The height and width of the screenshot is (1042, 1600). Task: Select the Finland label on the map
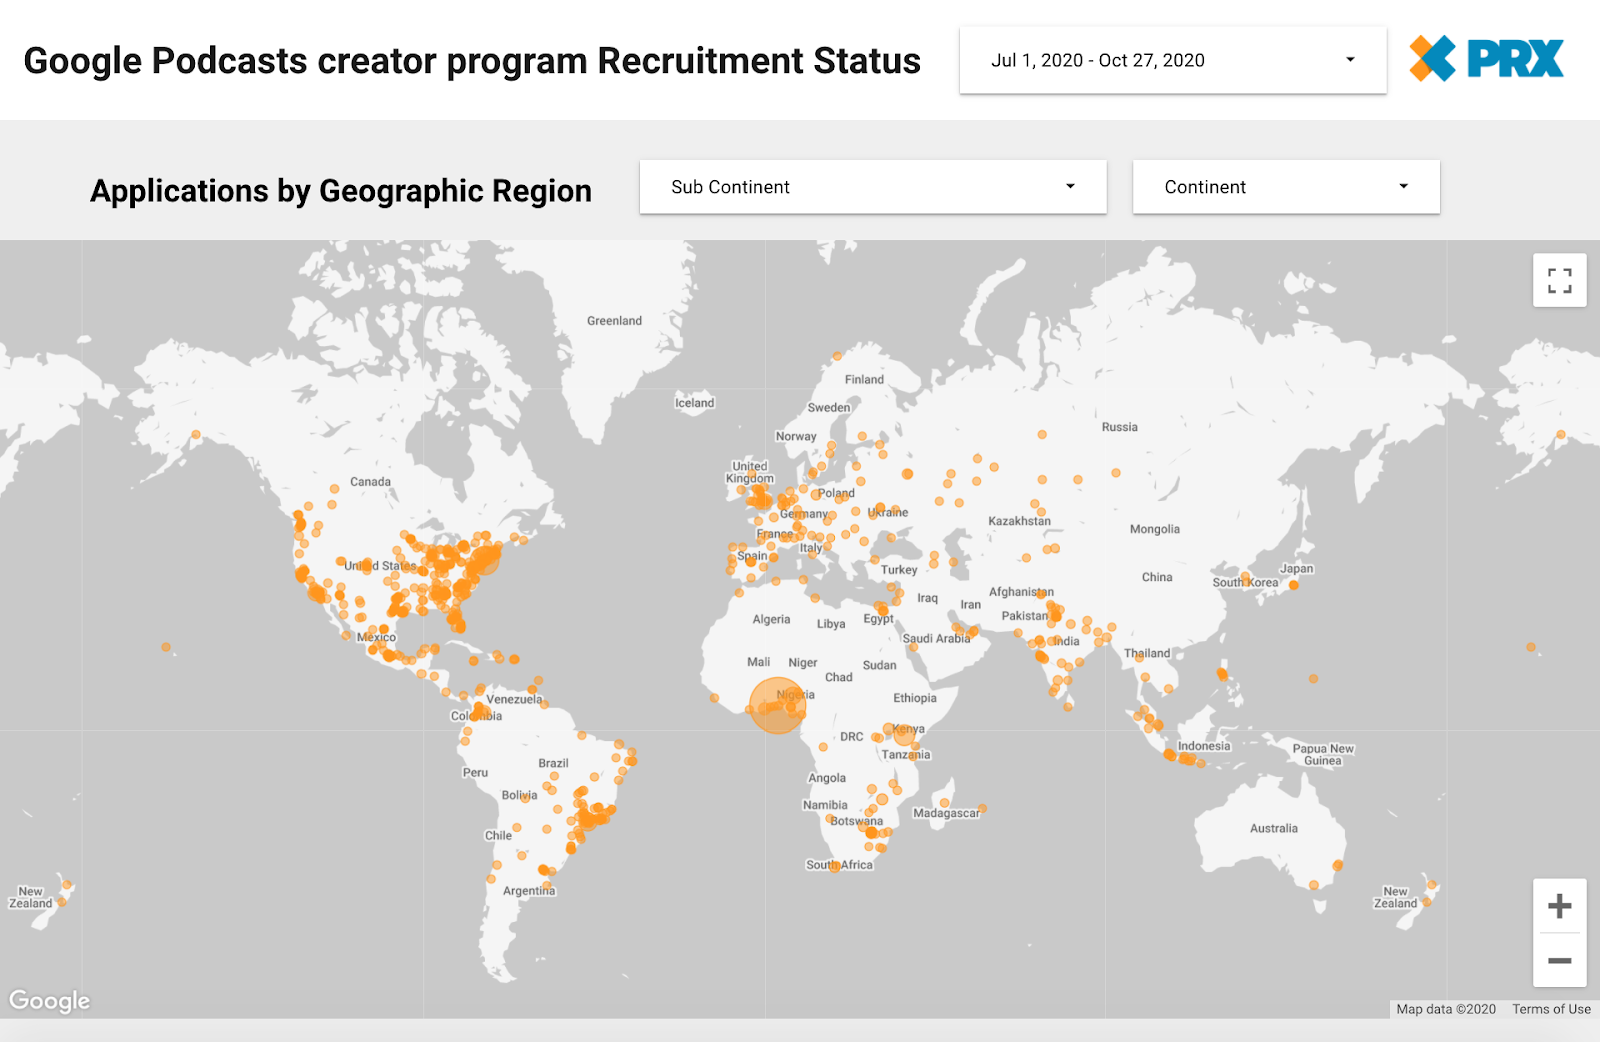pyautogui.click(x=864, y=380)
